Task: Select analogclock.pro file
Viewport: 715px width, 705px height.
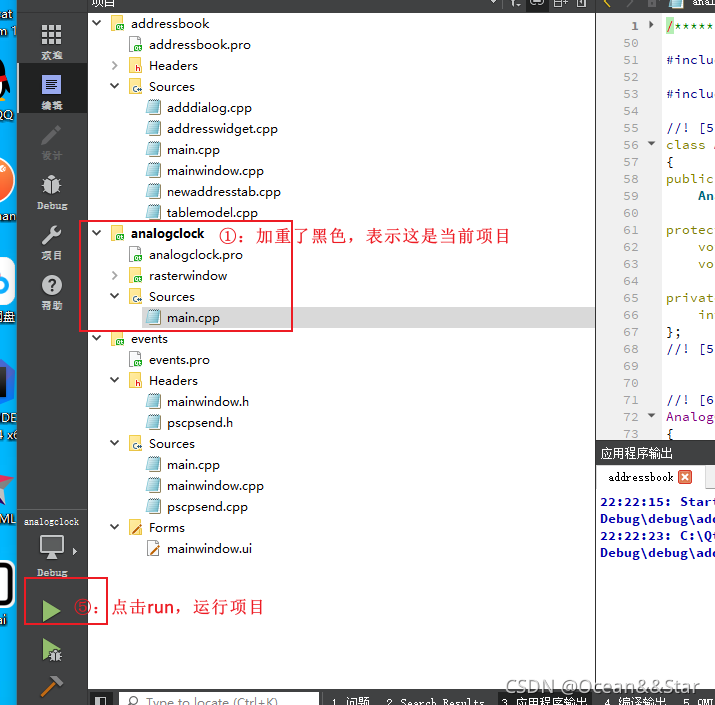Action: pos(196,255)
